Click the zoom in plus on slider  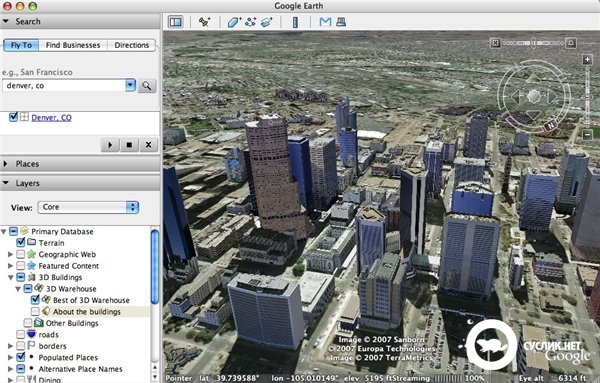(587, 59)
